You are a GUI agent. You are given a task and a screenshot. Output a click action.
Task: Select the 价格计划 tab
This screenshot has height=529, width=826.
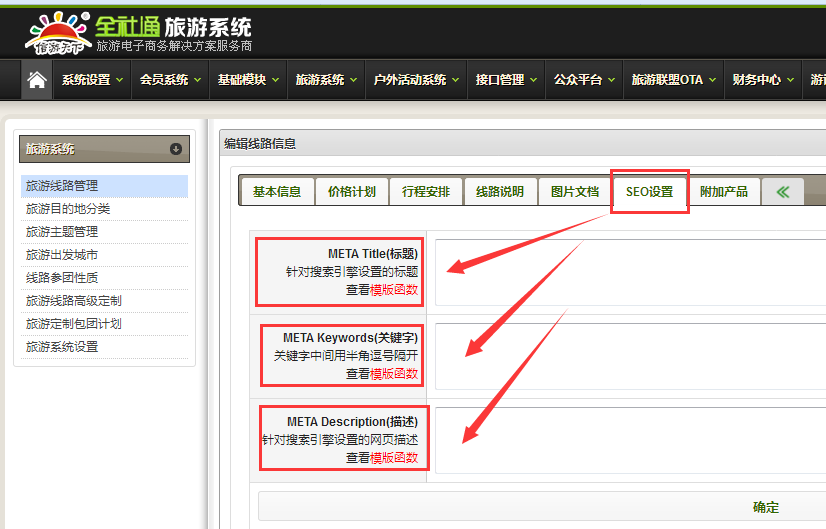[x=352, y=192]
